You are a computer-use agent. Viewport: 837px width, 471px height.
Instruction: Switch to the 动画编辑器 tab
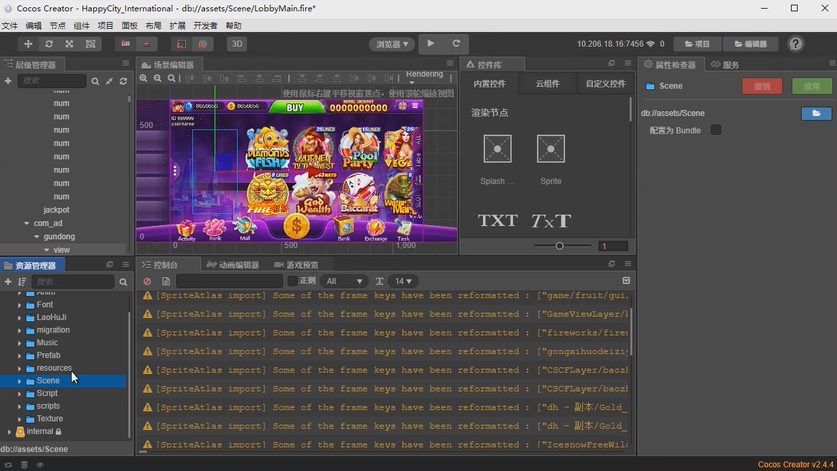coord(232,265)
